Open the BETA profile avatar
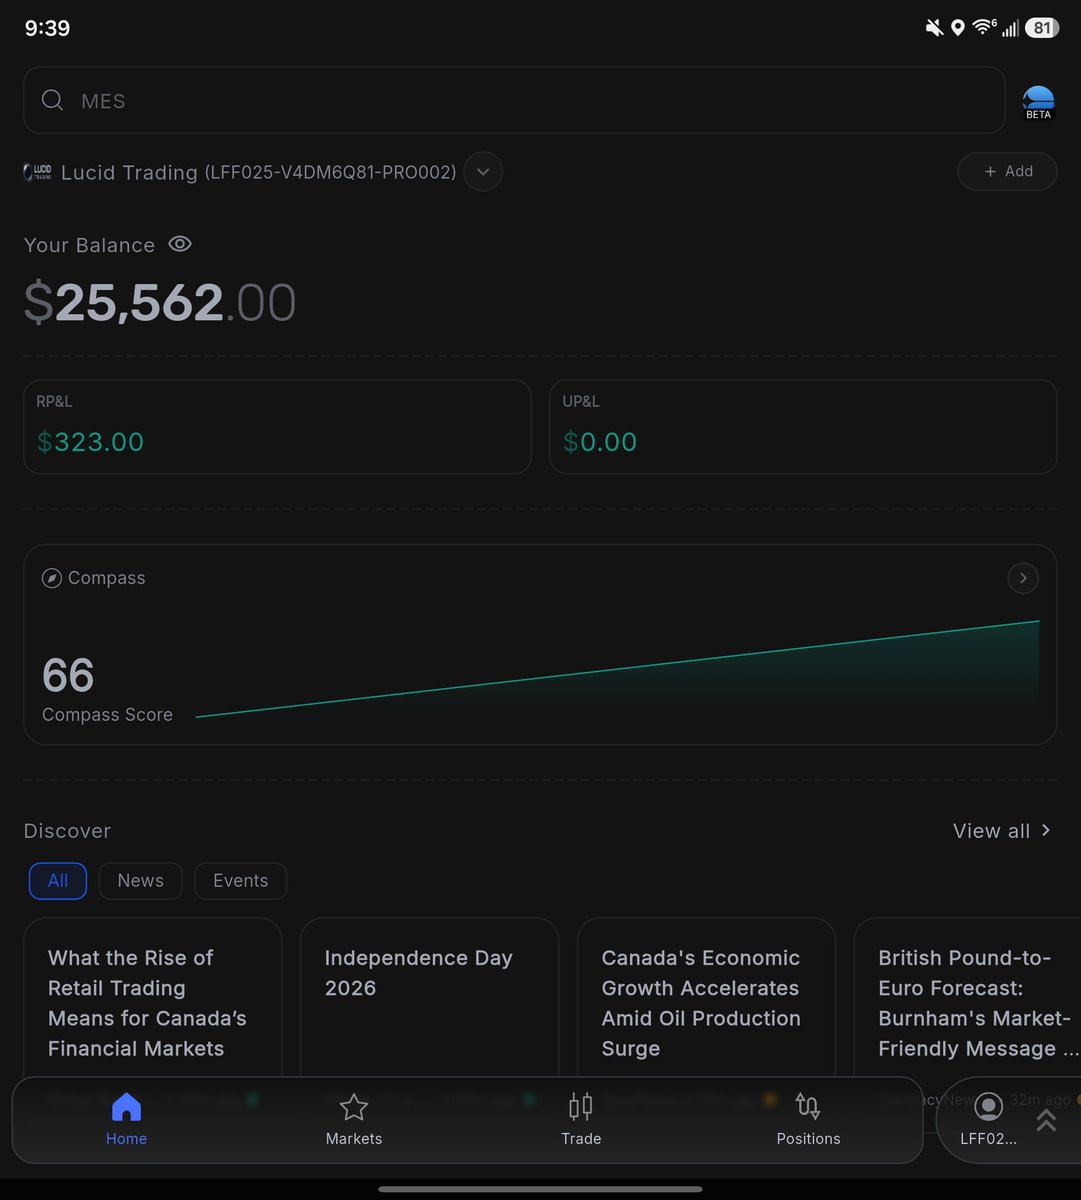This screenshot has width=1081, height=1200. 1039,102
